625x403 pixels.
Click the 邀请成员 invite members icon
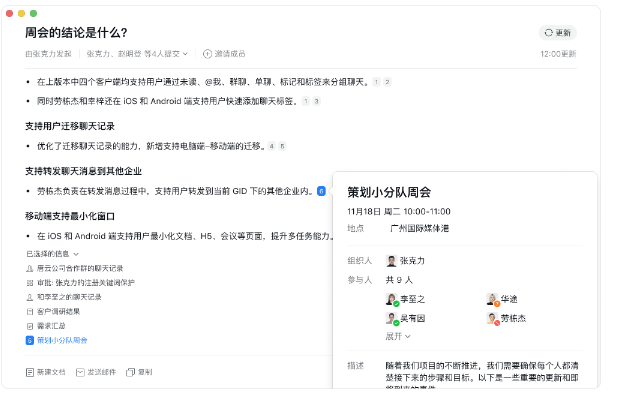(x=208, y=53)
